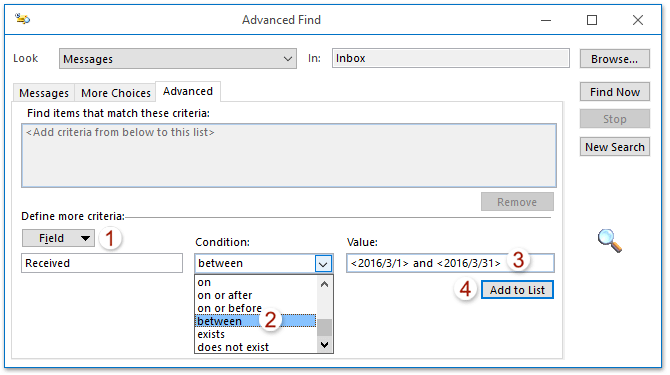
Task: Click the criteria list box
Action: (289, 155)
